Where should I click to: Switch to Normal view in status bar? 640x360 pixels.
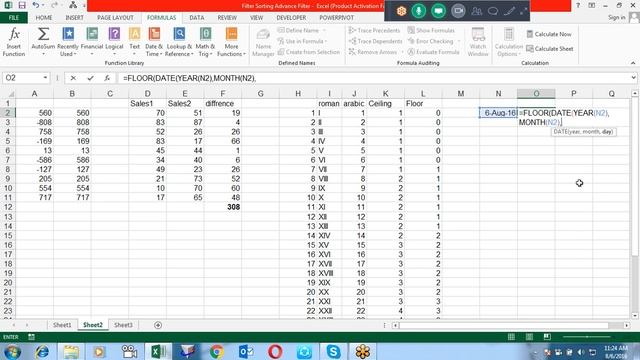pyautogui.click(x=511, y=337)
